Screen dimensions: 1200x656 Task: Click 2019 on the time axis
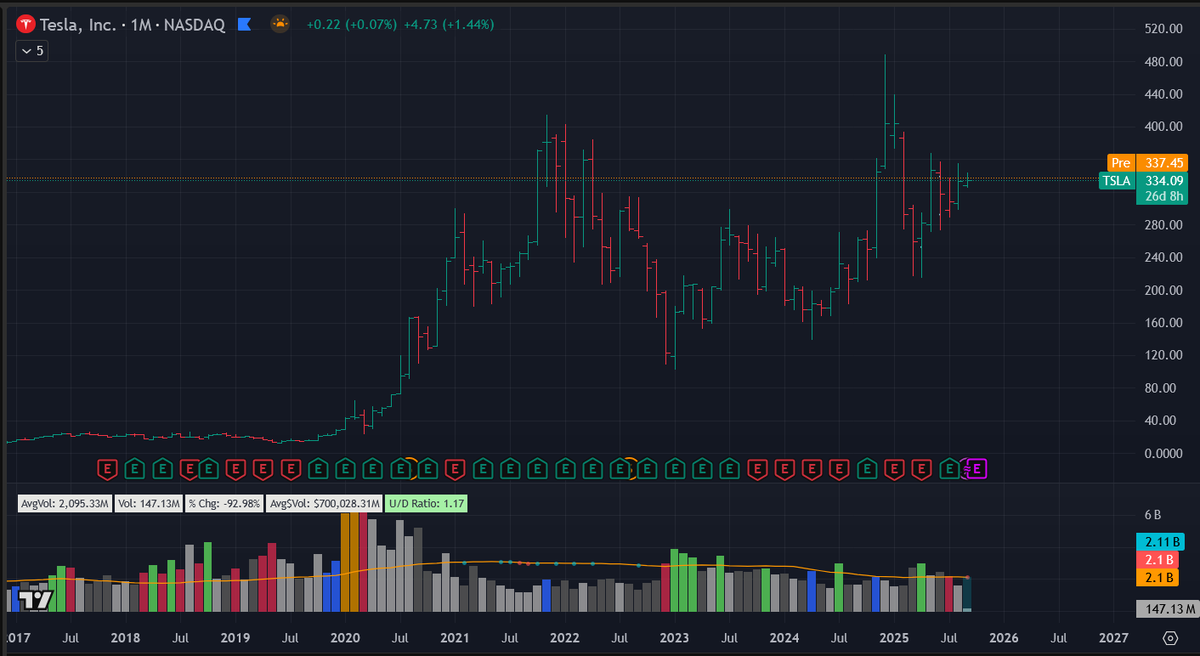point(235,637)
